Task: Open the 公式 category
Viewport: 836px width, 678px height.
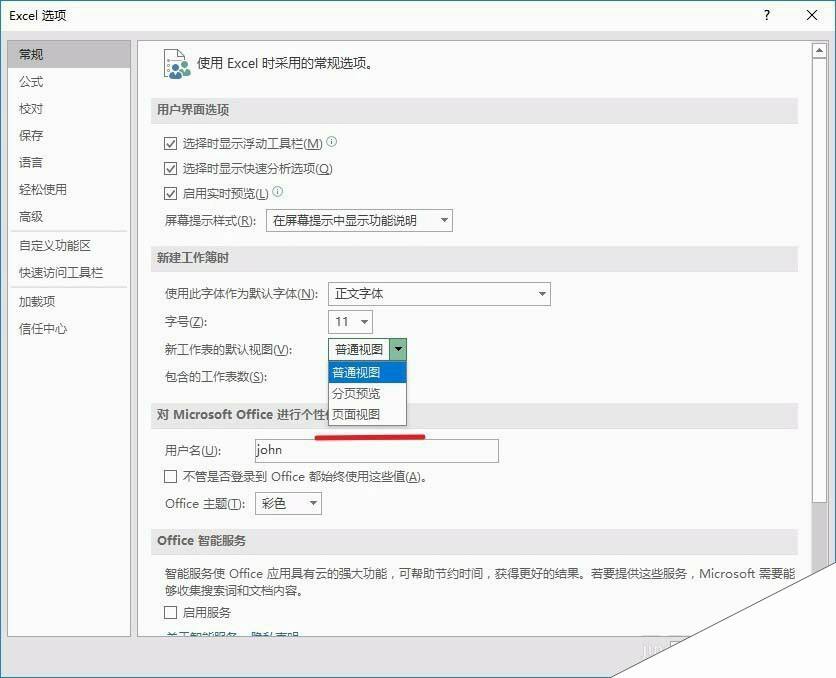Action: 69,82
